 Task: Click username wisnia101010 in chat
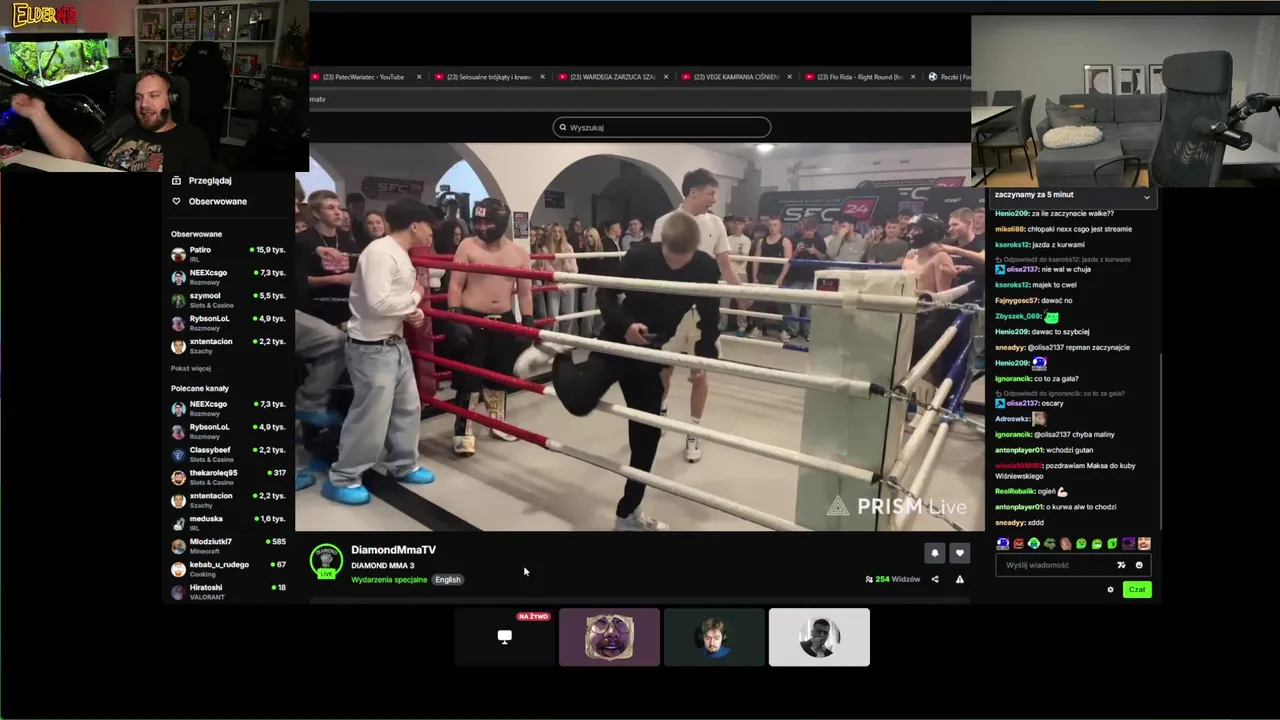coord(1018,466)
